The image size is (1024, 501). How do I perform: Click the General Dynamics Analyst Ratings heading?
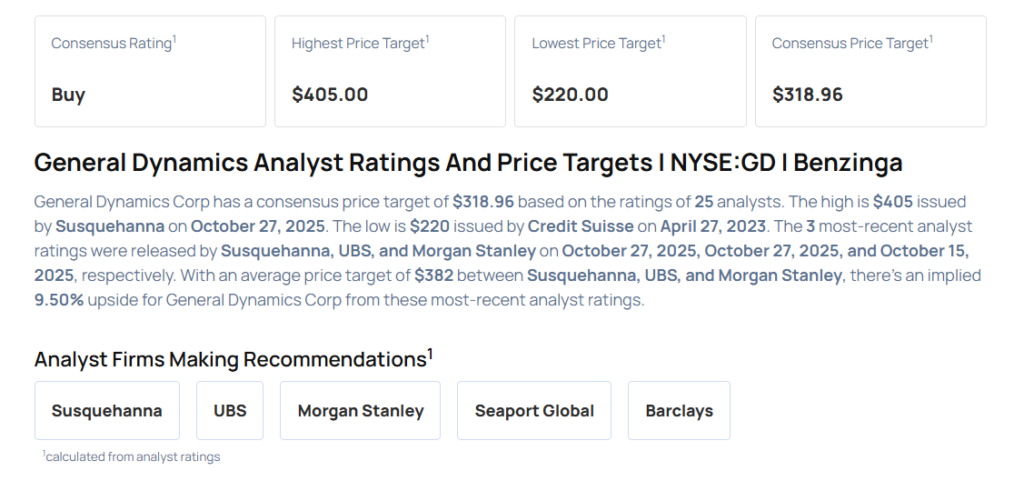pos(468,163)
